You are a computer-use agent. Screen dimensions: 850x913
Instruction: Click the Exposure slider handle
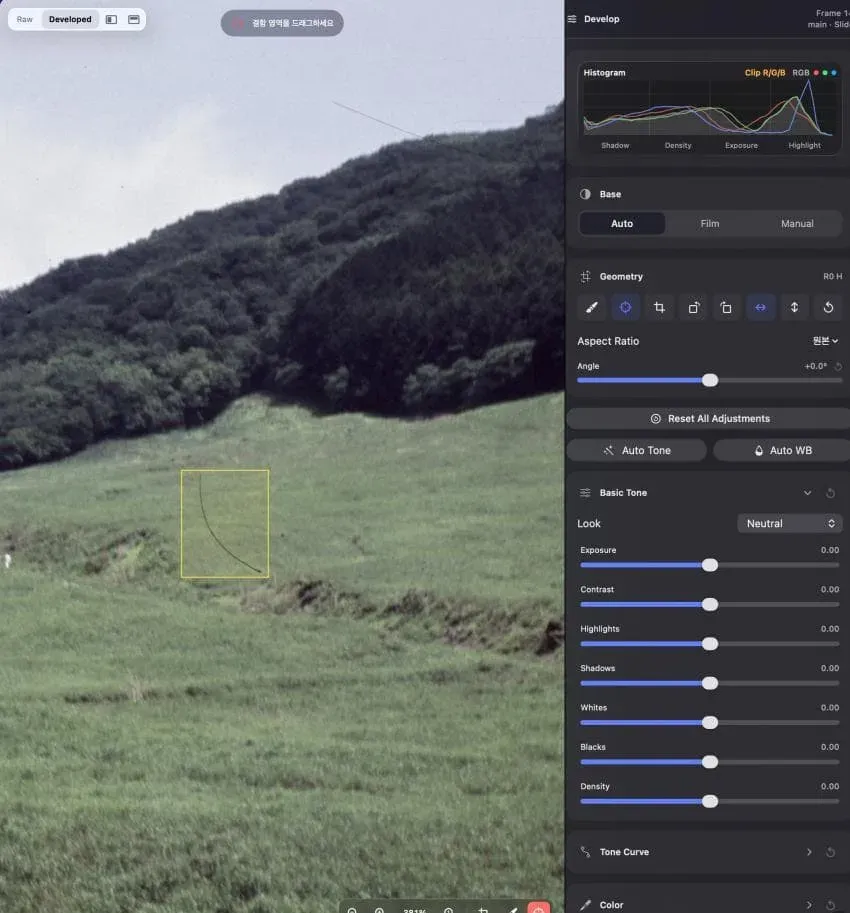[710, 565]
